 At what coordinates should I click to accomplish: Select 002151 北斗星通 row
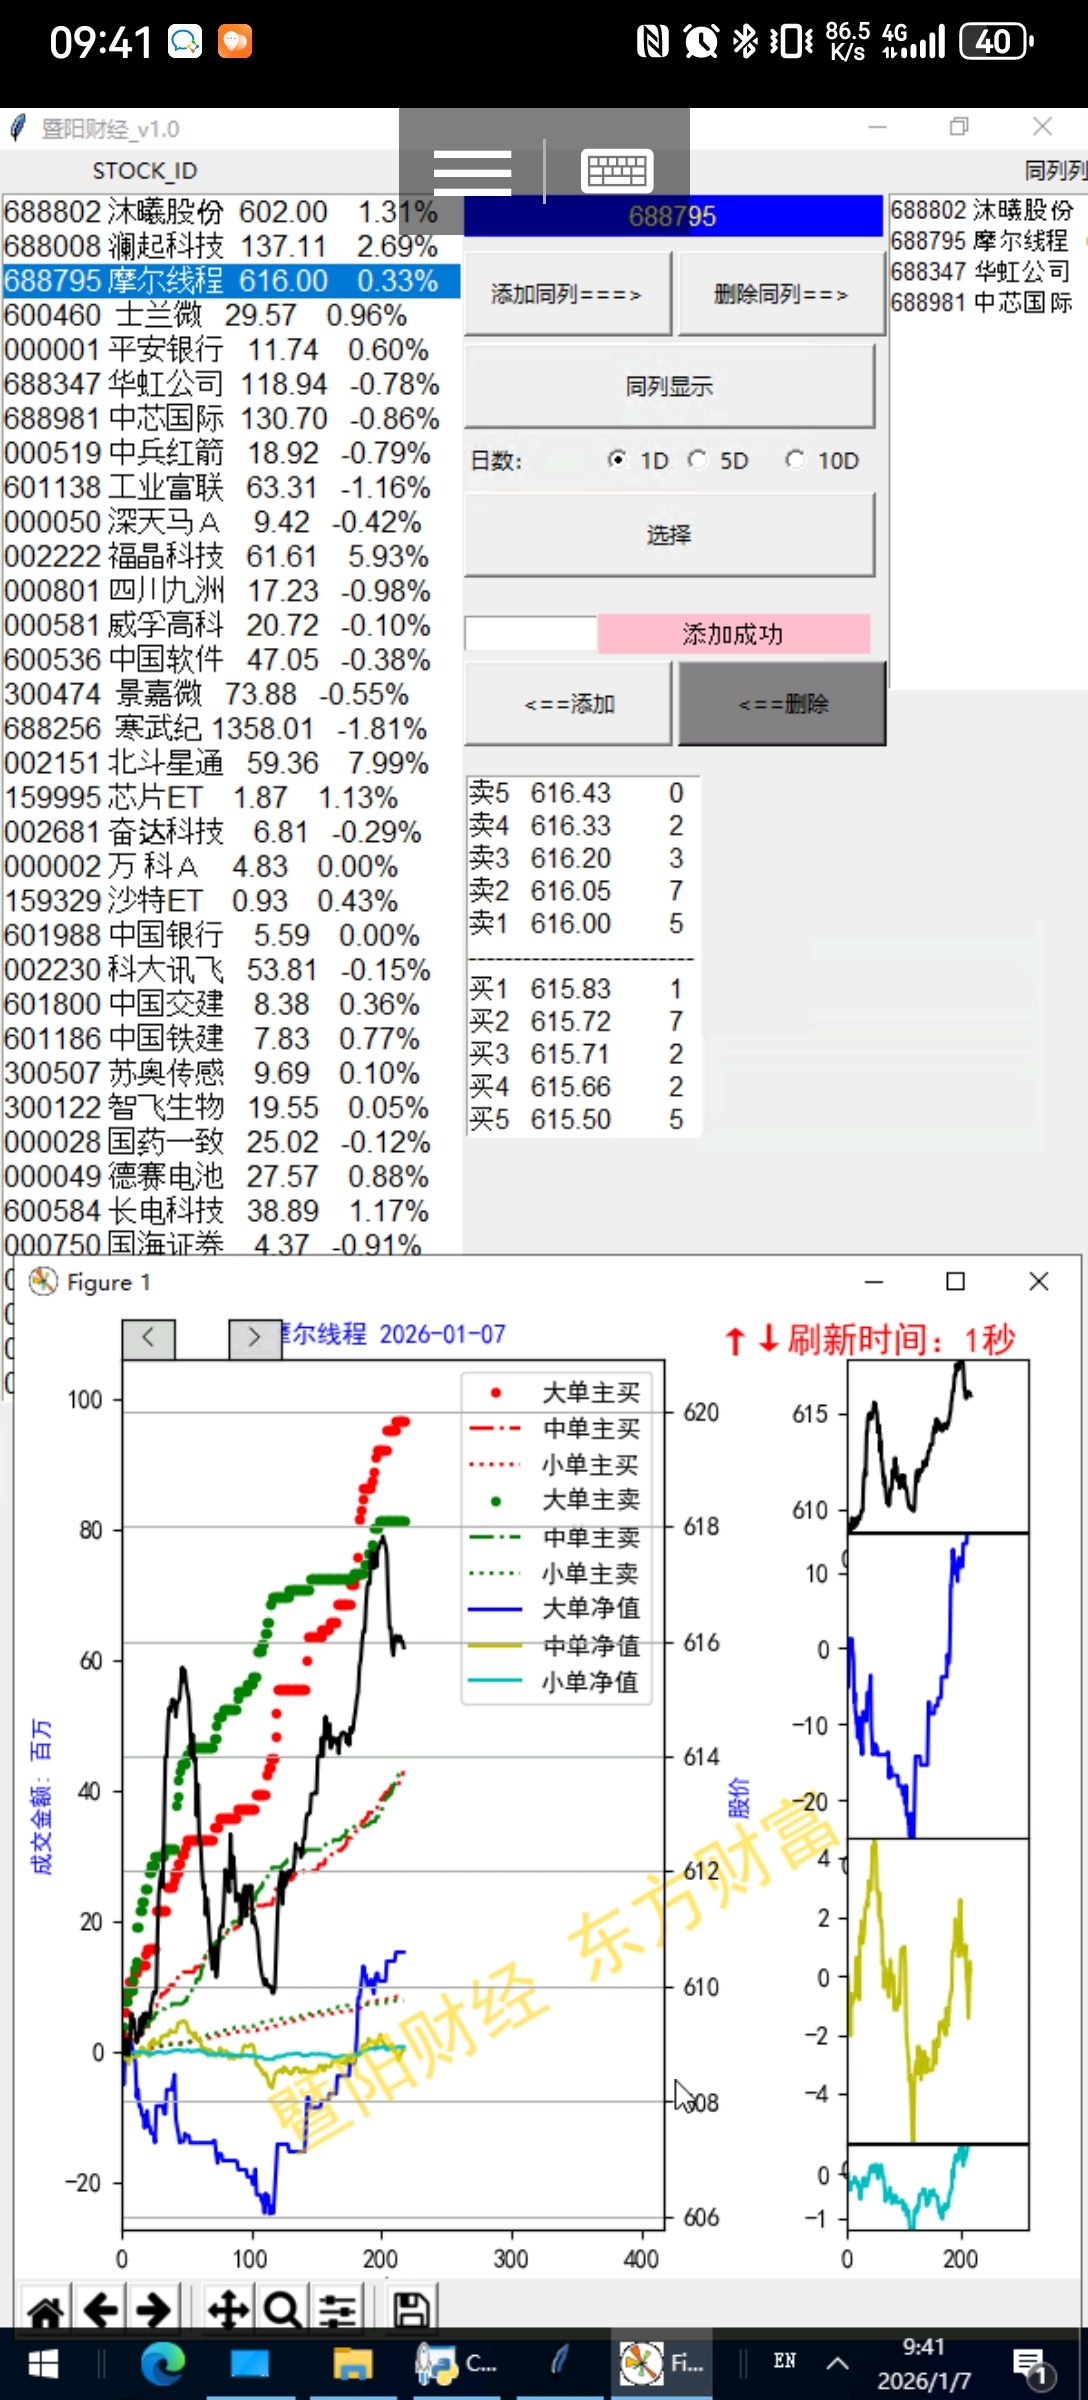point(230,763)
